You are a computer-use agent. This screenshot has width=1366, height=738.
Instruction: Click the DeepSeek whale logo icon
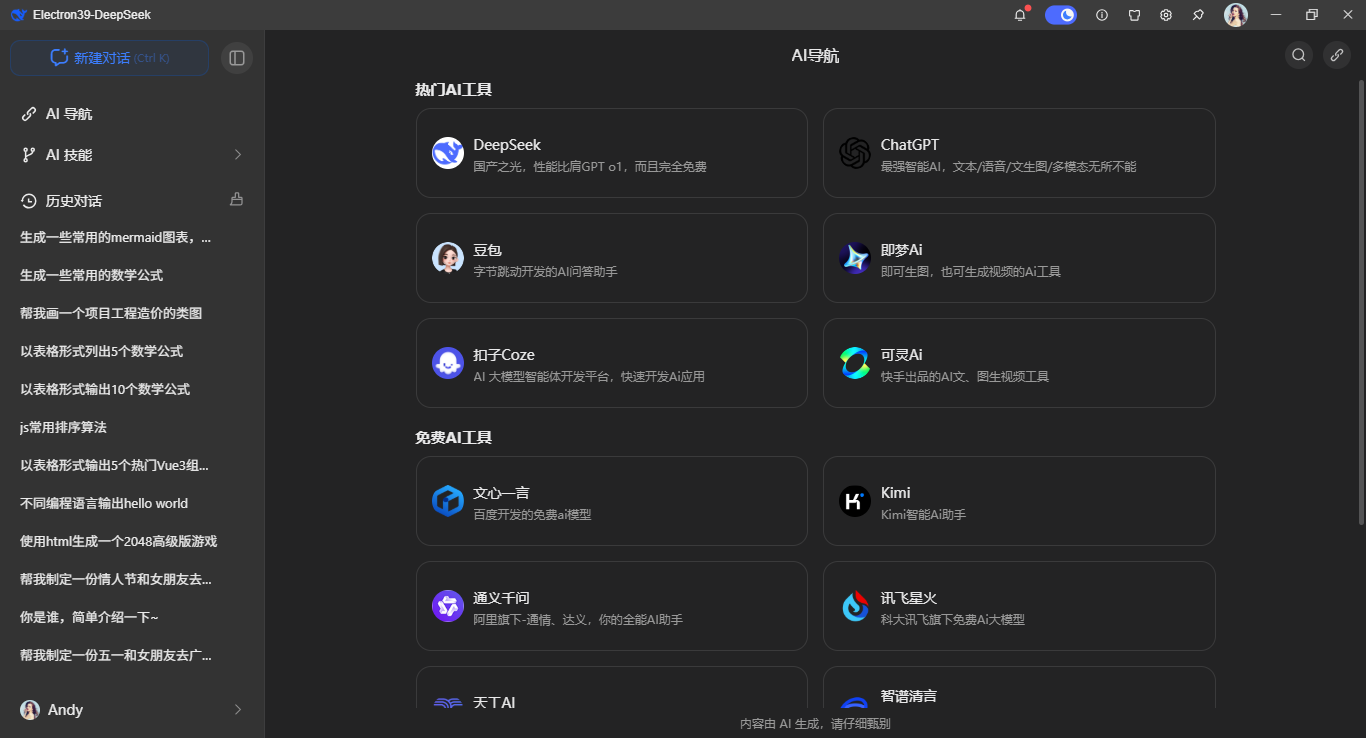tap(447, 153)
